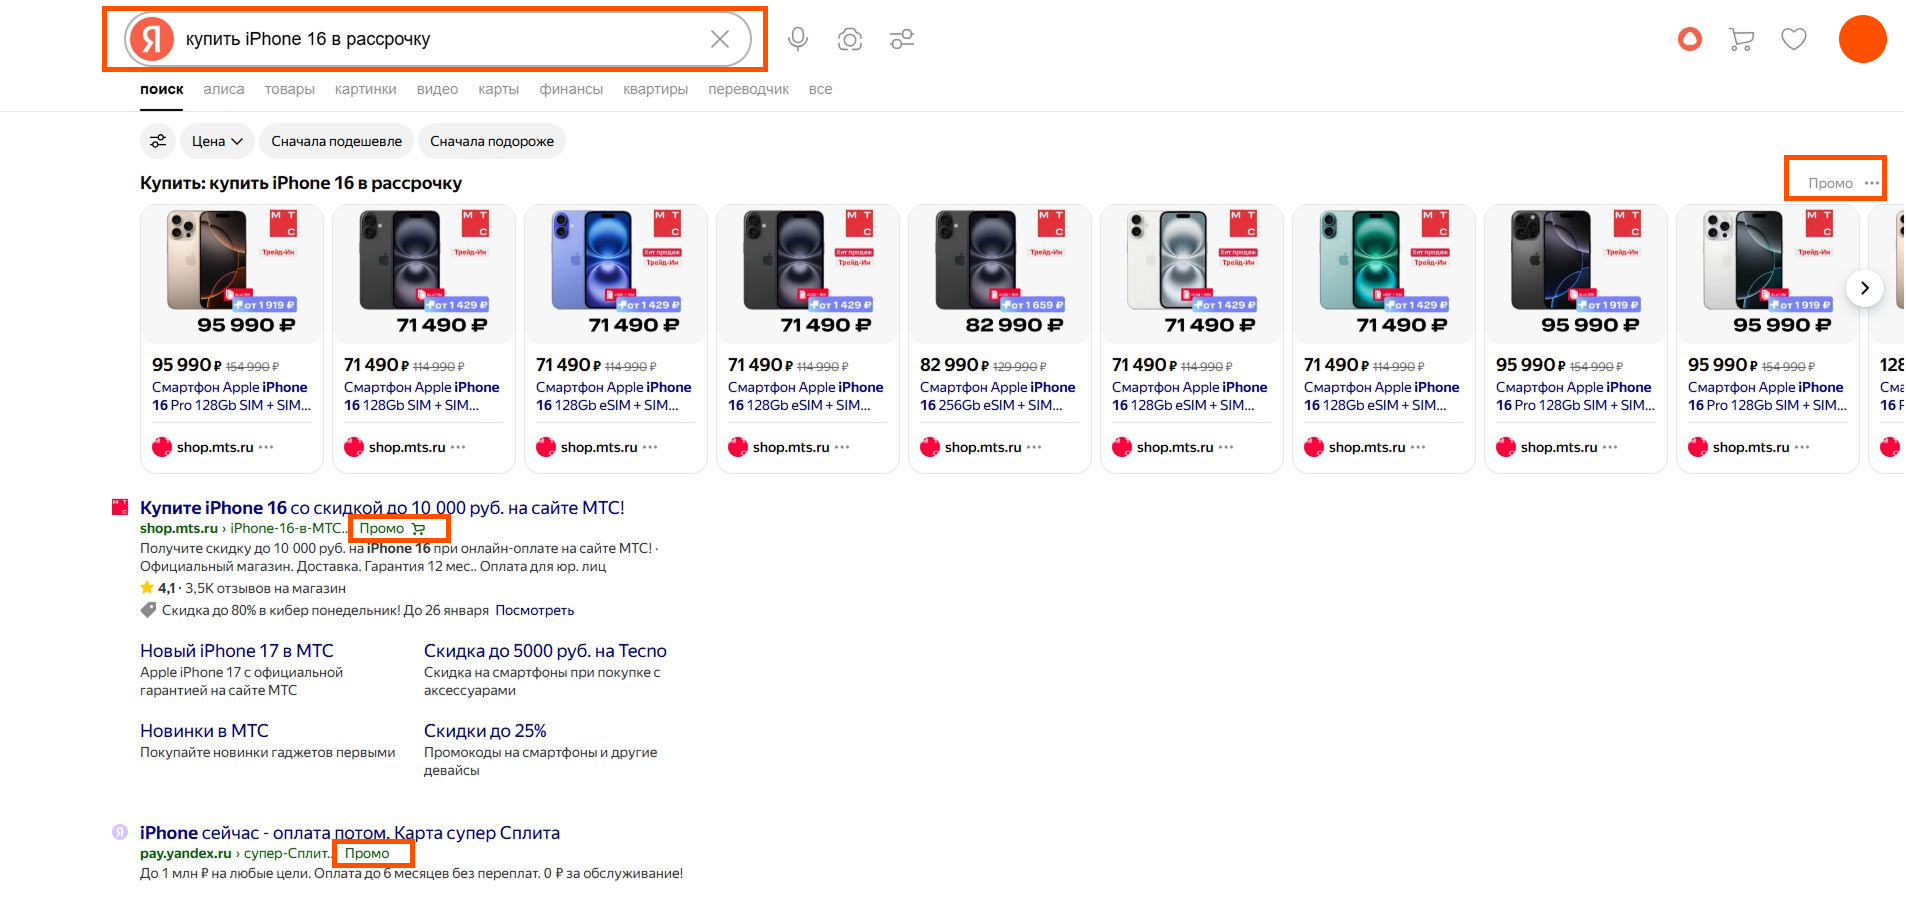Show next products with the carousel arrow

1865,288
